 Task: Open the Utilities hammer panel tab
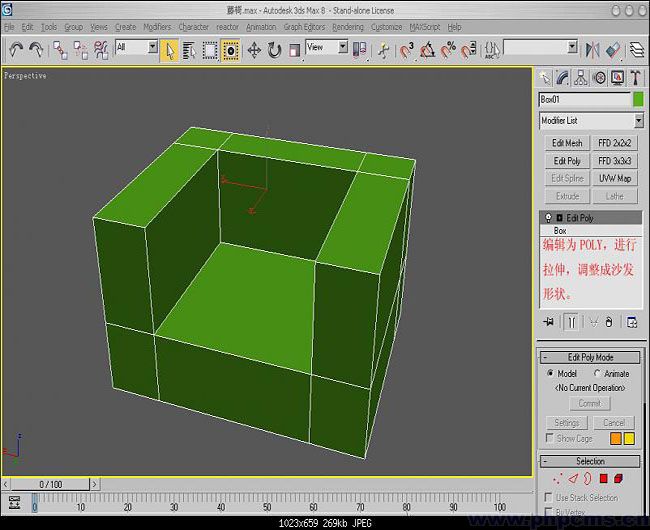[x=633, y=78]
